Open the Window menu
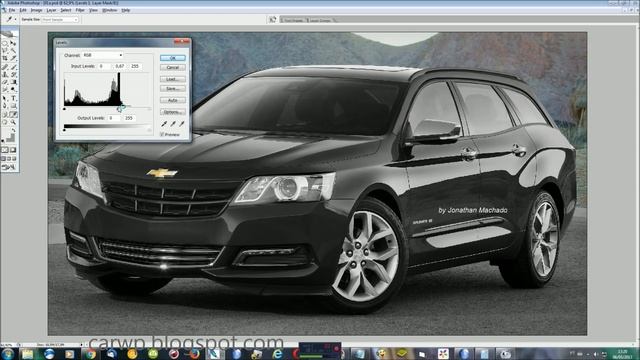 point(109,10)
